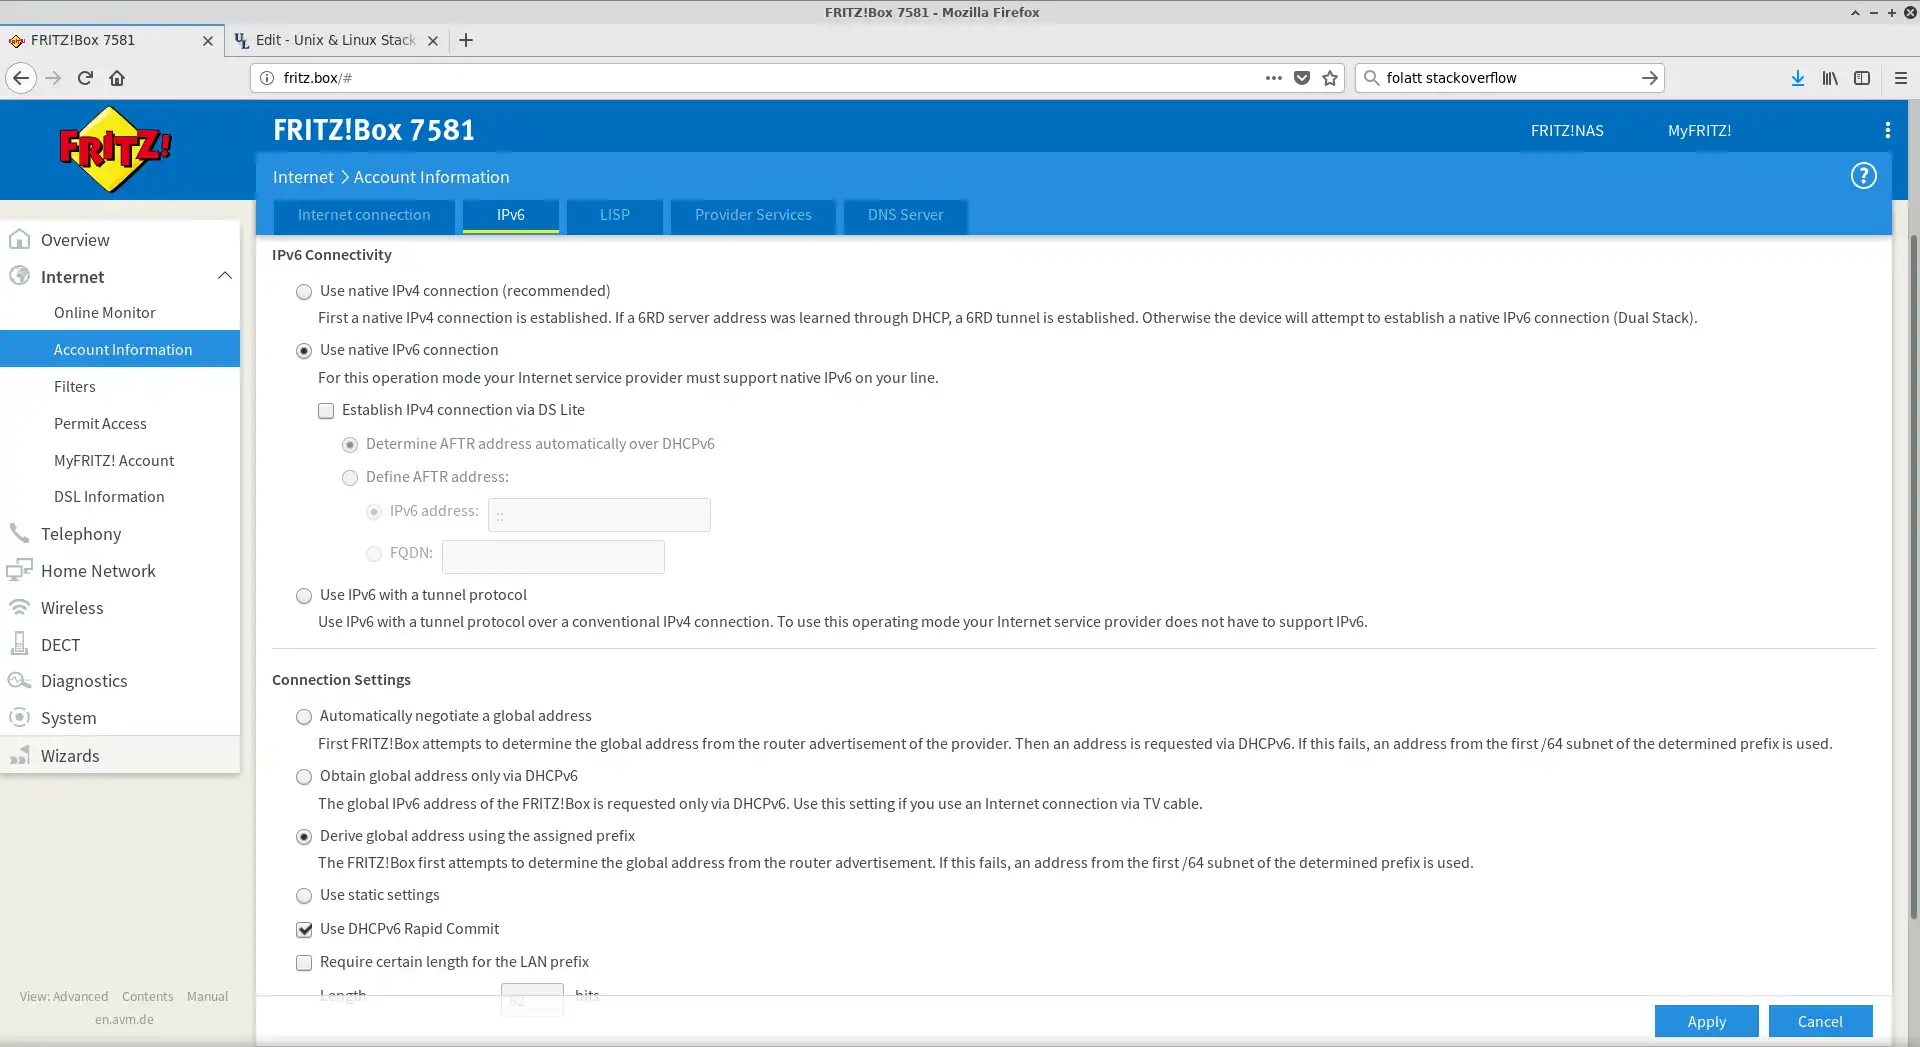Close the FRITZ!Box 7581 browser tab

click(x=208, y=41)
